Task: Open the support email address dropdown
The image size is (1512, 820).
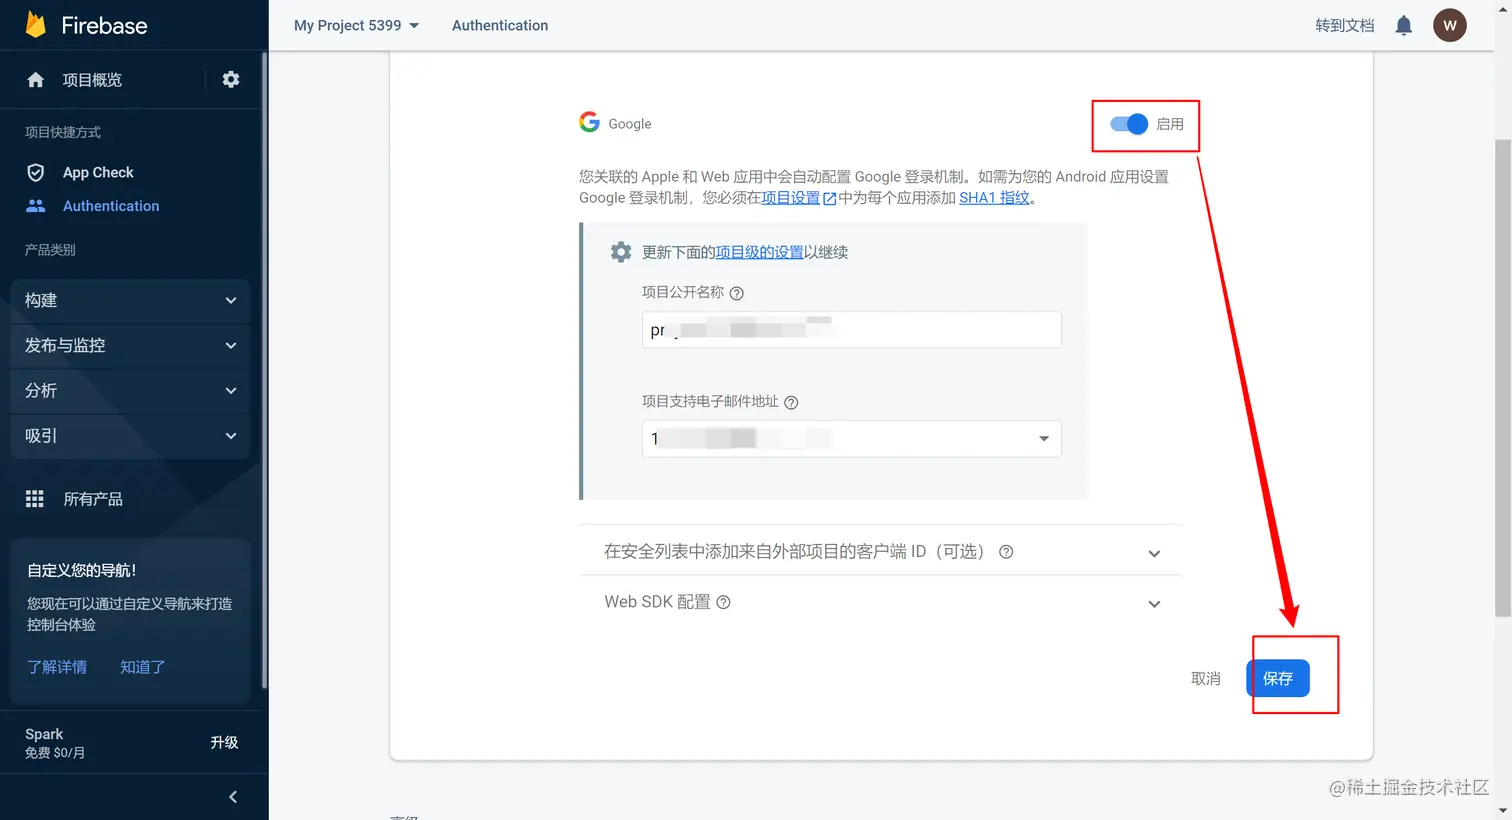Action: [851, 439]
